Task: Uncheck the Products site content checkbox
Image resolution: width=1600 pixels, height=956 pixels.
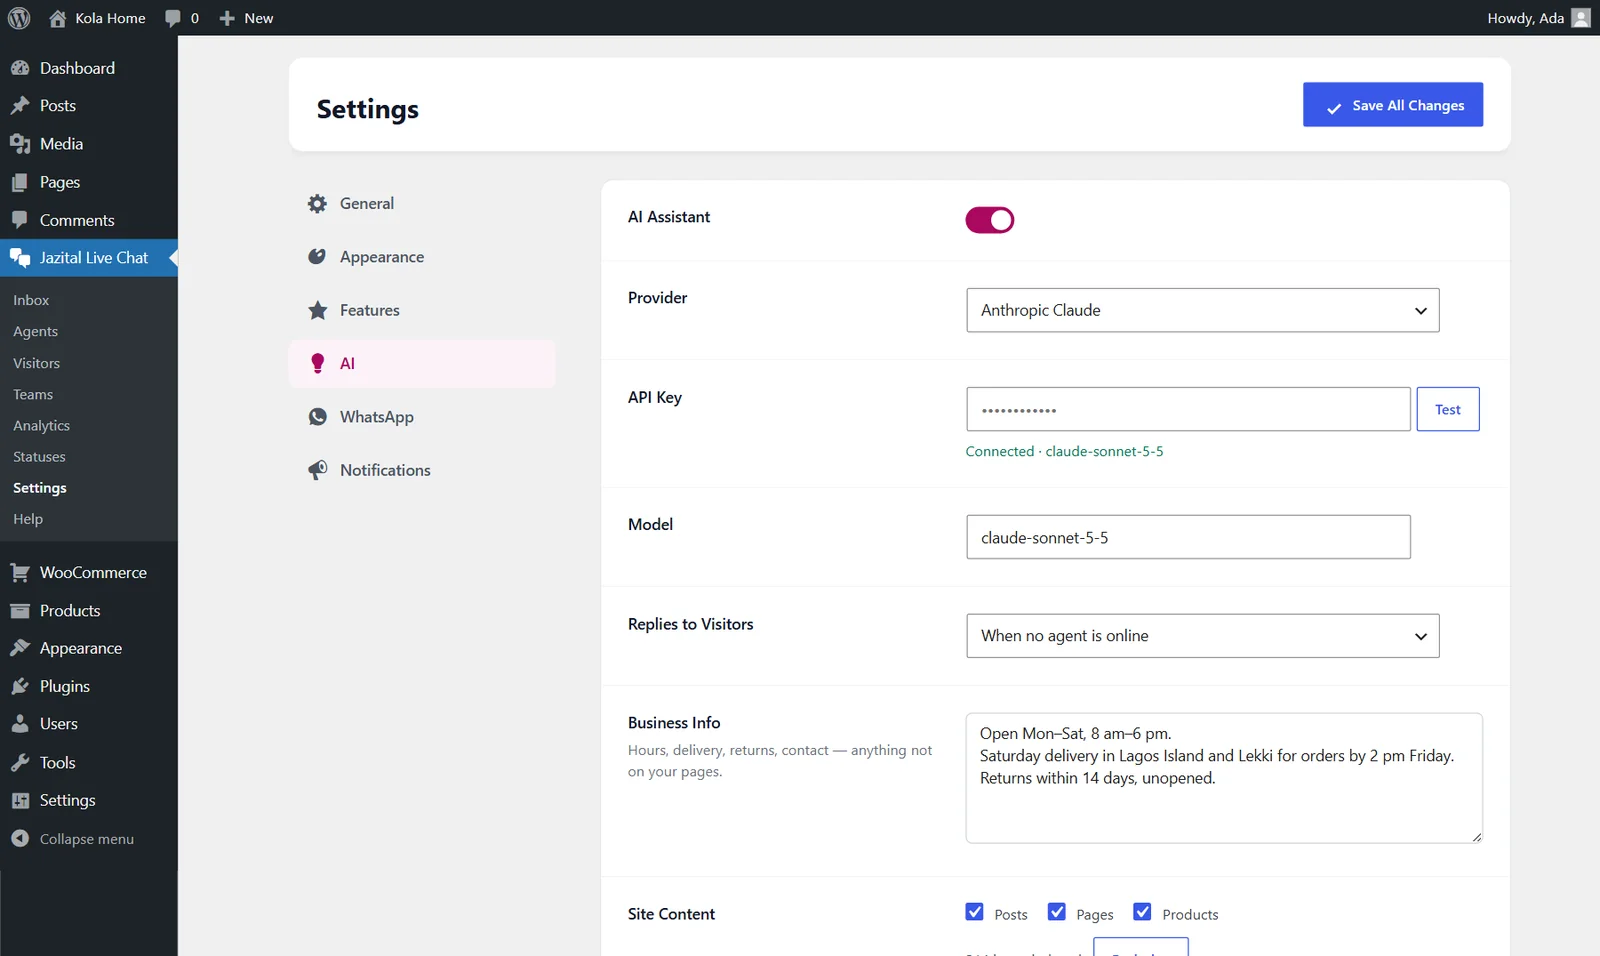Action: (x=1142, y=912)
